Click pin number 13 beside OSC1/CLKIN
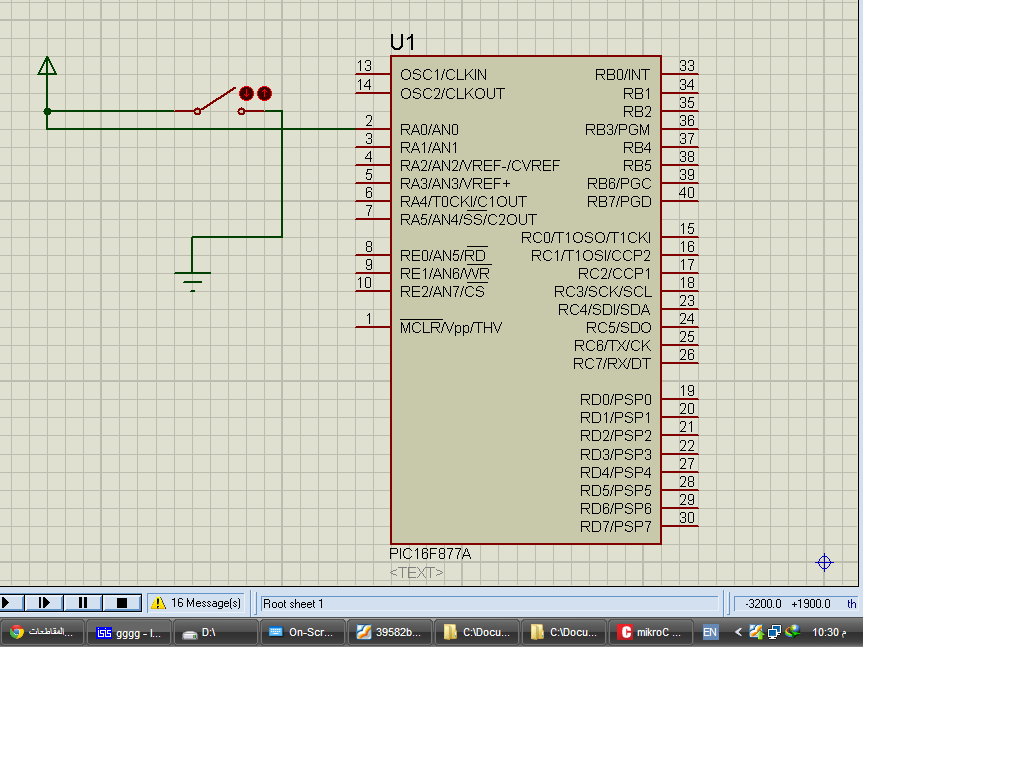This screenshot has width=1024, height=768. (x=364, y=66)
